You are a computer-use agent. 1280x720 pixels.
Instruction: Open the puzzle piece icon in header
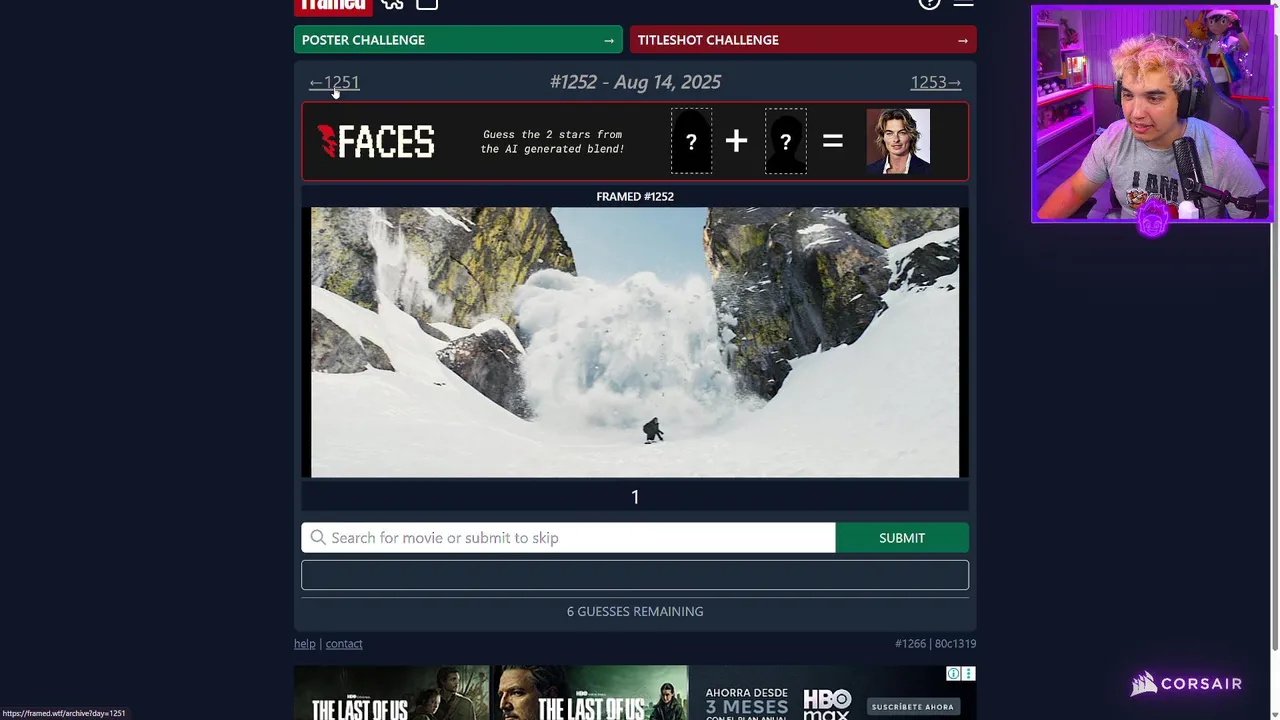(x=392, y=4)
